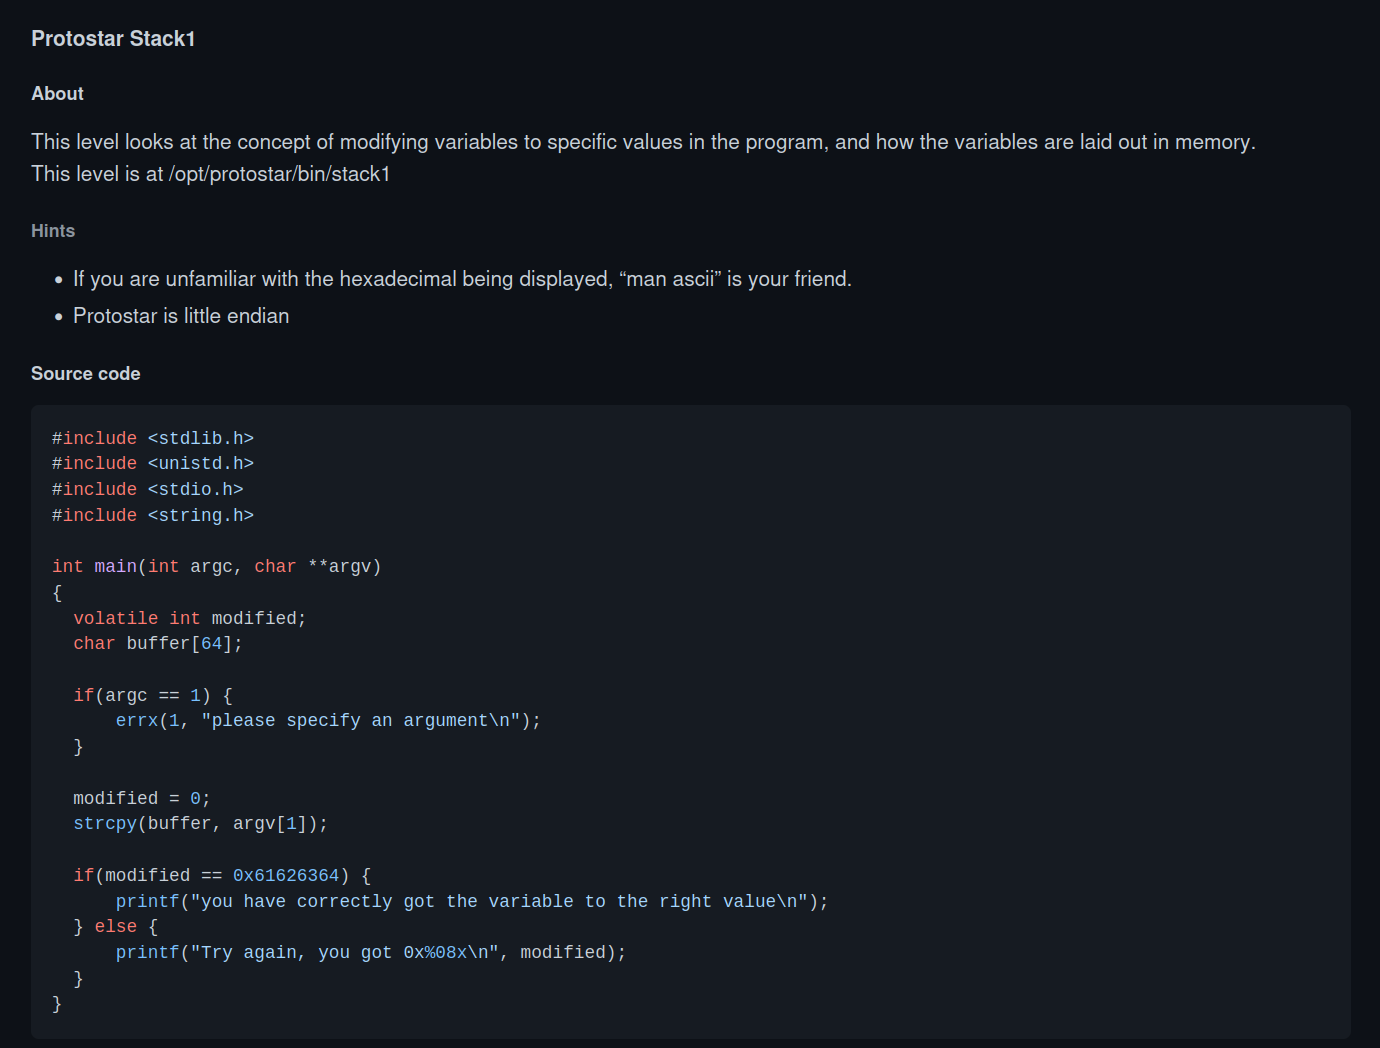
Task: Click the errx "please specify an argument" line
Action: coord(328,720)
